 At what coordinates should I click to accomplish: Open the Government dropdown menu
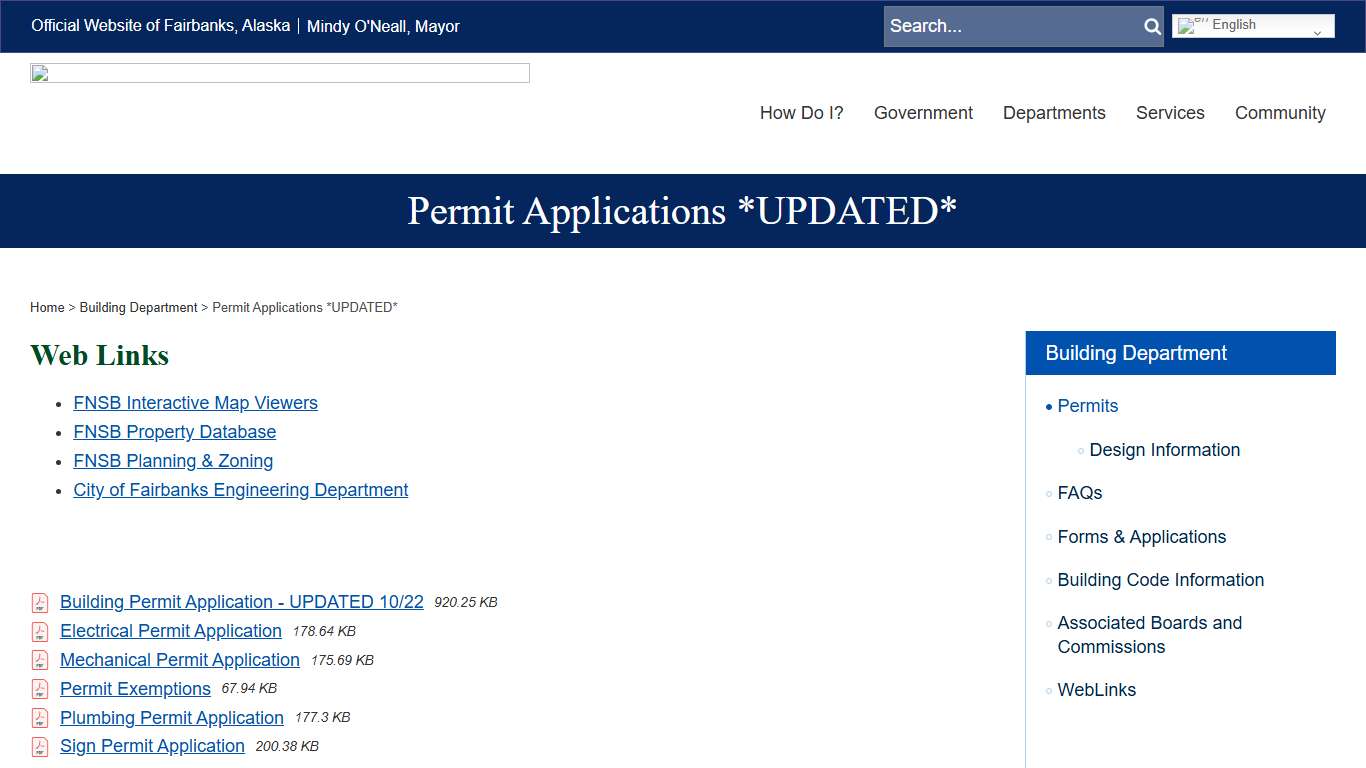923,113
